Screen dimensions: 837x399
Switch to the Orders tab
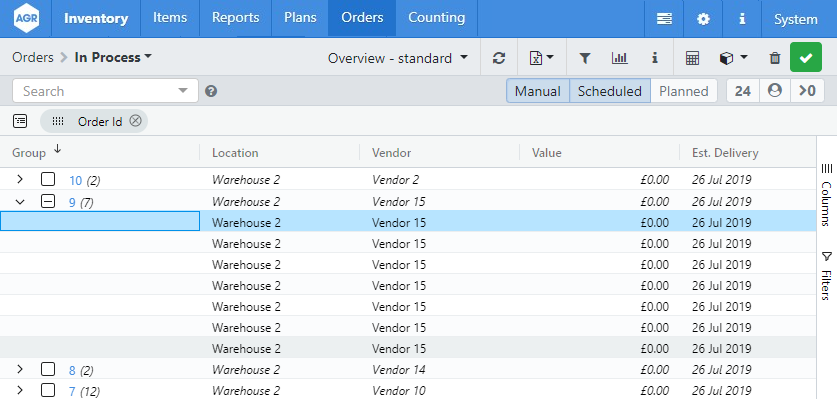pos(362,18)
